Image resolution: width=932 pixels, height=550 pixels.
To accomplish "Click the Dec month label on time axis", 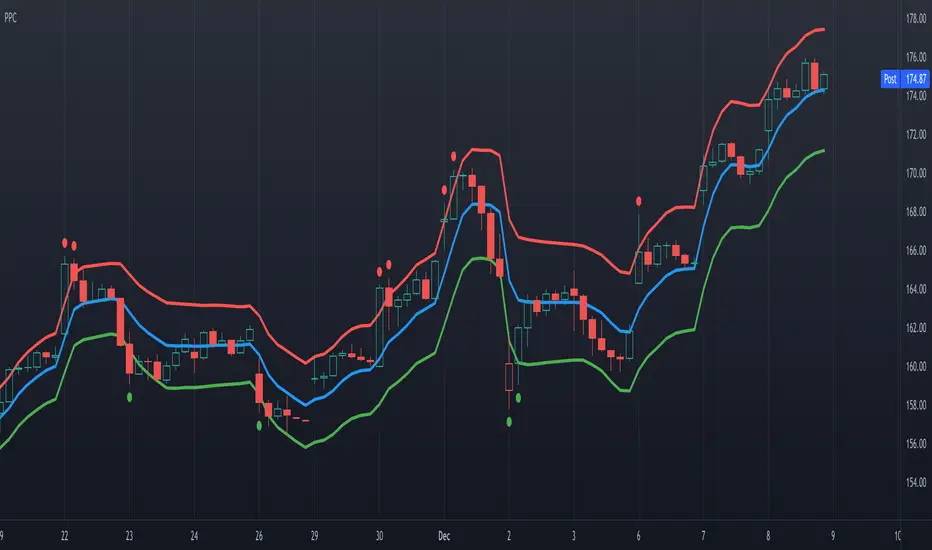I will (x=444, y=536).
